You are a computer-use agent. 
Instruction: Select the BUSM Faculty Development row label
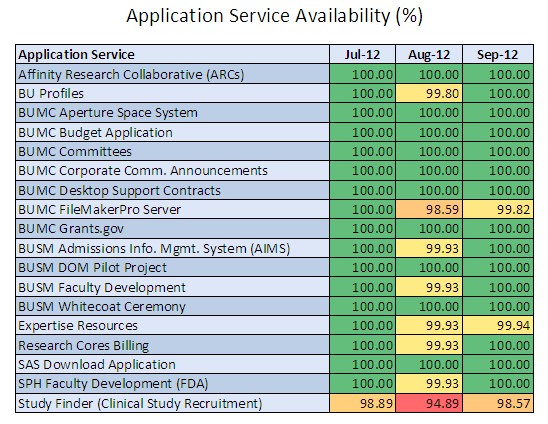pyautogui.click(x=172, y=287)
